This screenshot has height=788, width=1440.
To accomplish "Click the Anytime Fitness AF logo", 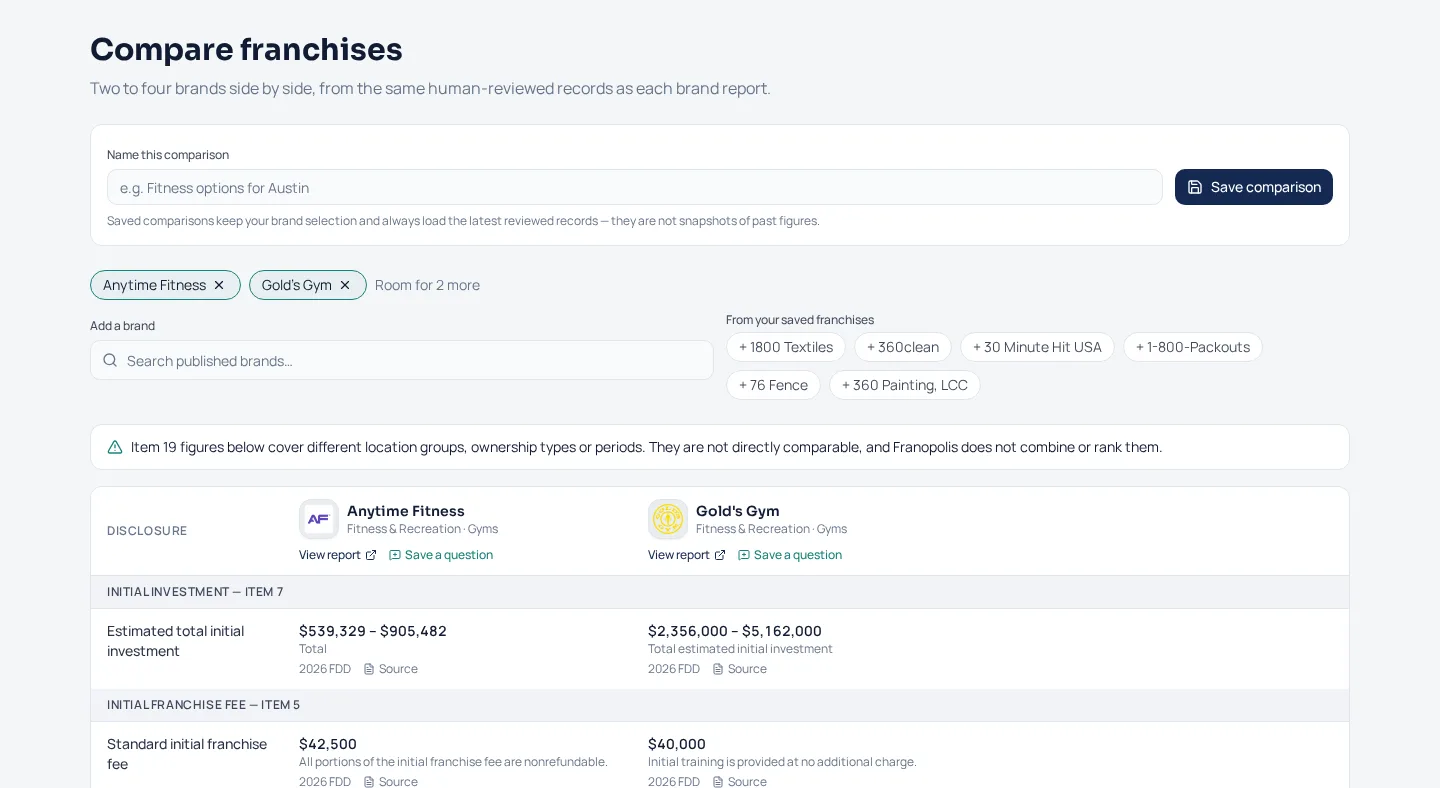I will coord(319,519).
